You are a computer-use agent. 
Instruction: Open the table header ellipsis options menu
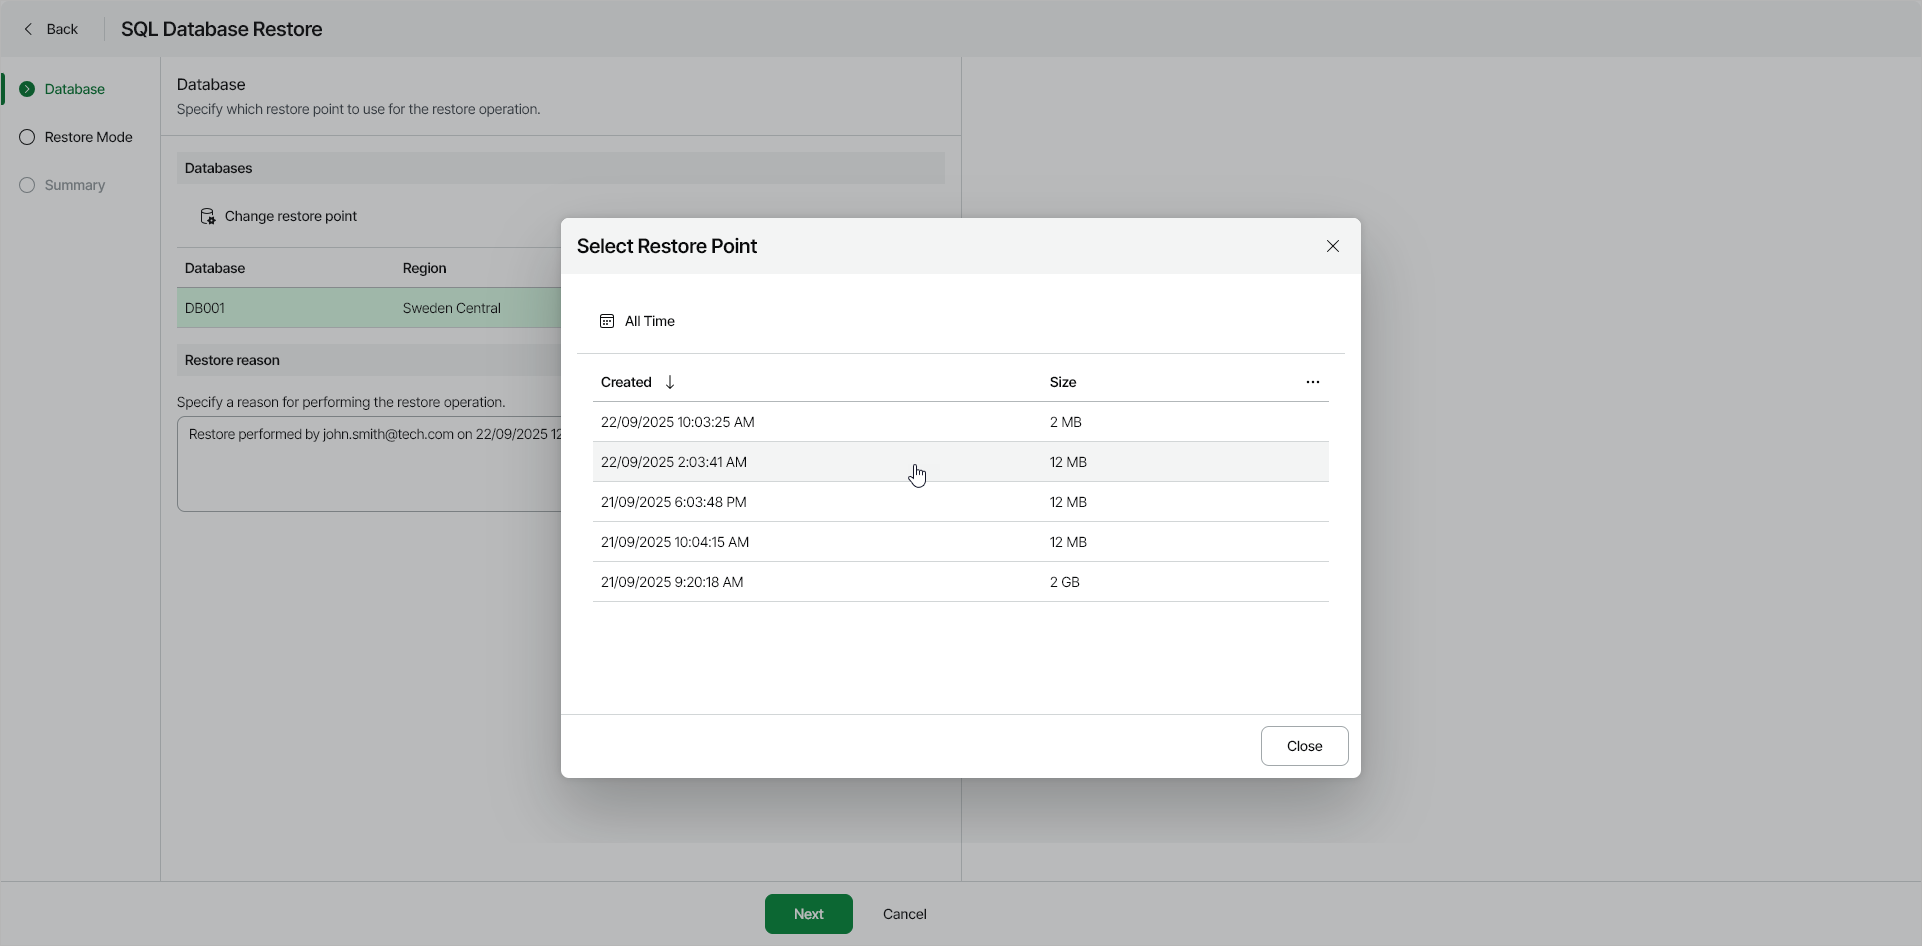[x=1313, y=381]
